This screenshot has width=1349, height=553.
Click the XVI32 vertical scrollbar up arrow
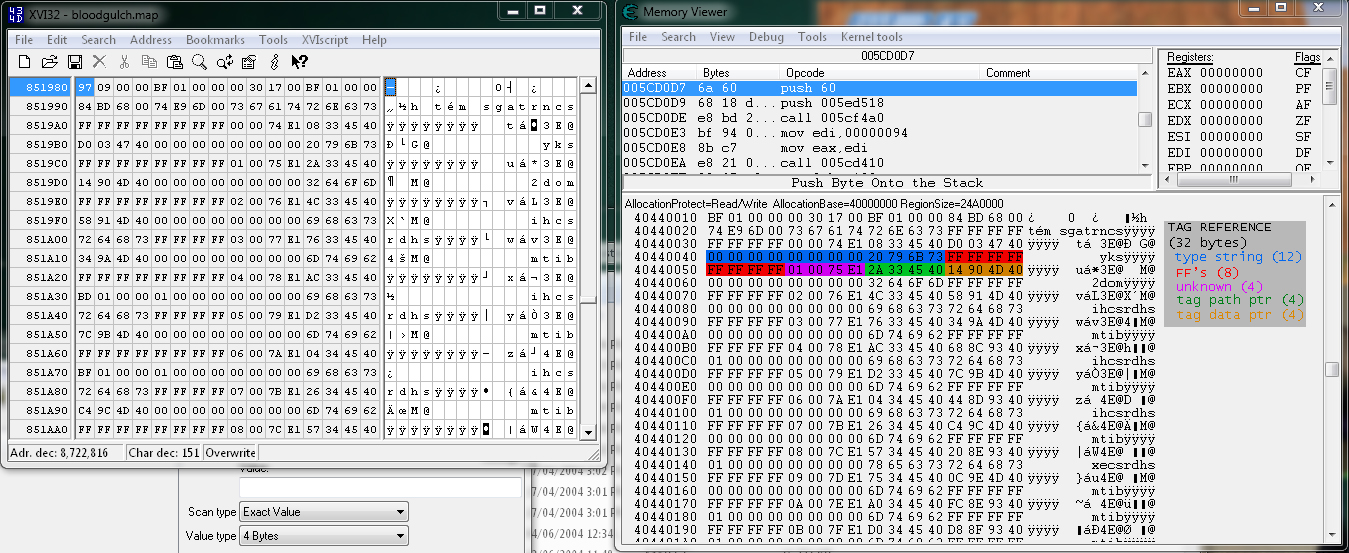(589, 86)
